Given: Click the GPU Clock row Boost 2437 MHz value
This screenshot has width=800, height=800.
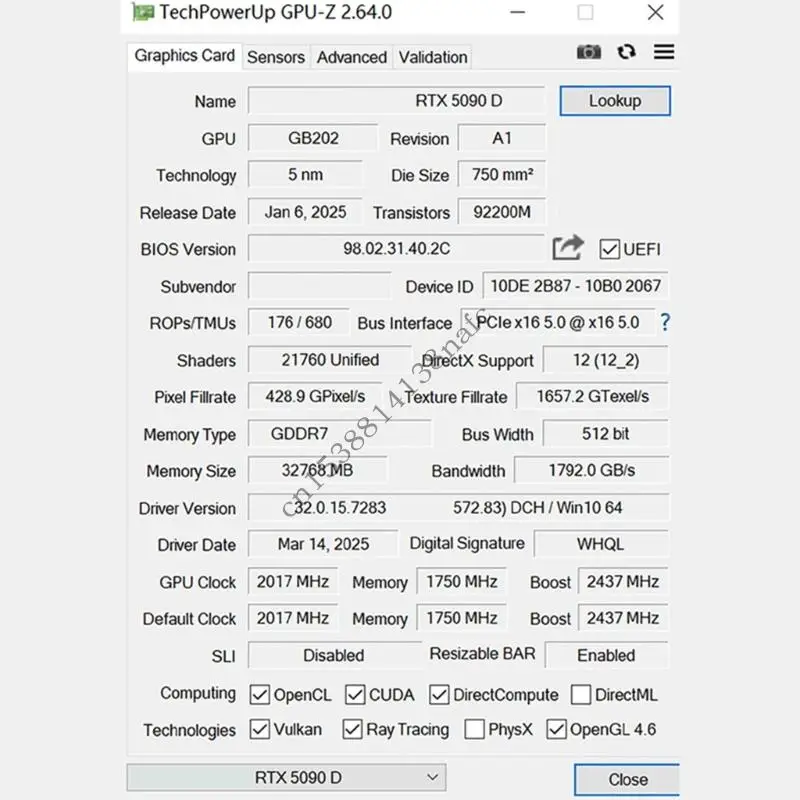Looking at the screenshot, I should coord(623,581).
